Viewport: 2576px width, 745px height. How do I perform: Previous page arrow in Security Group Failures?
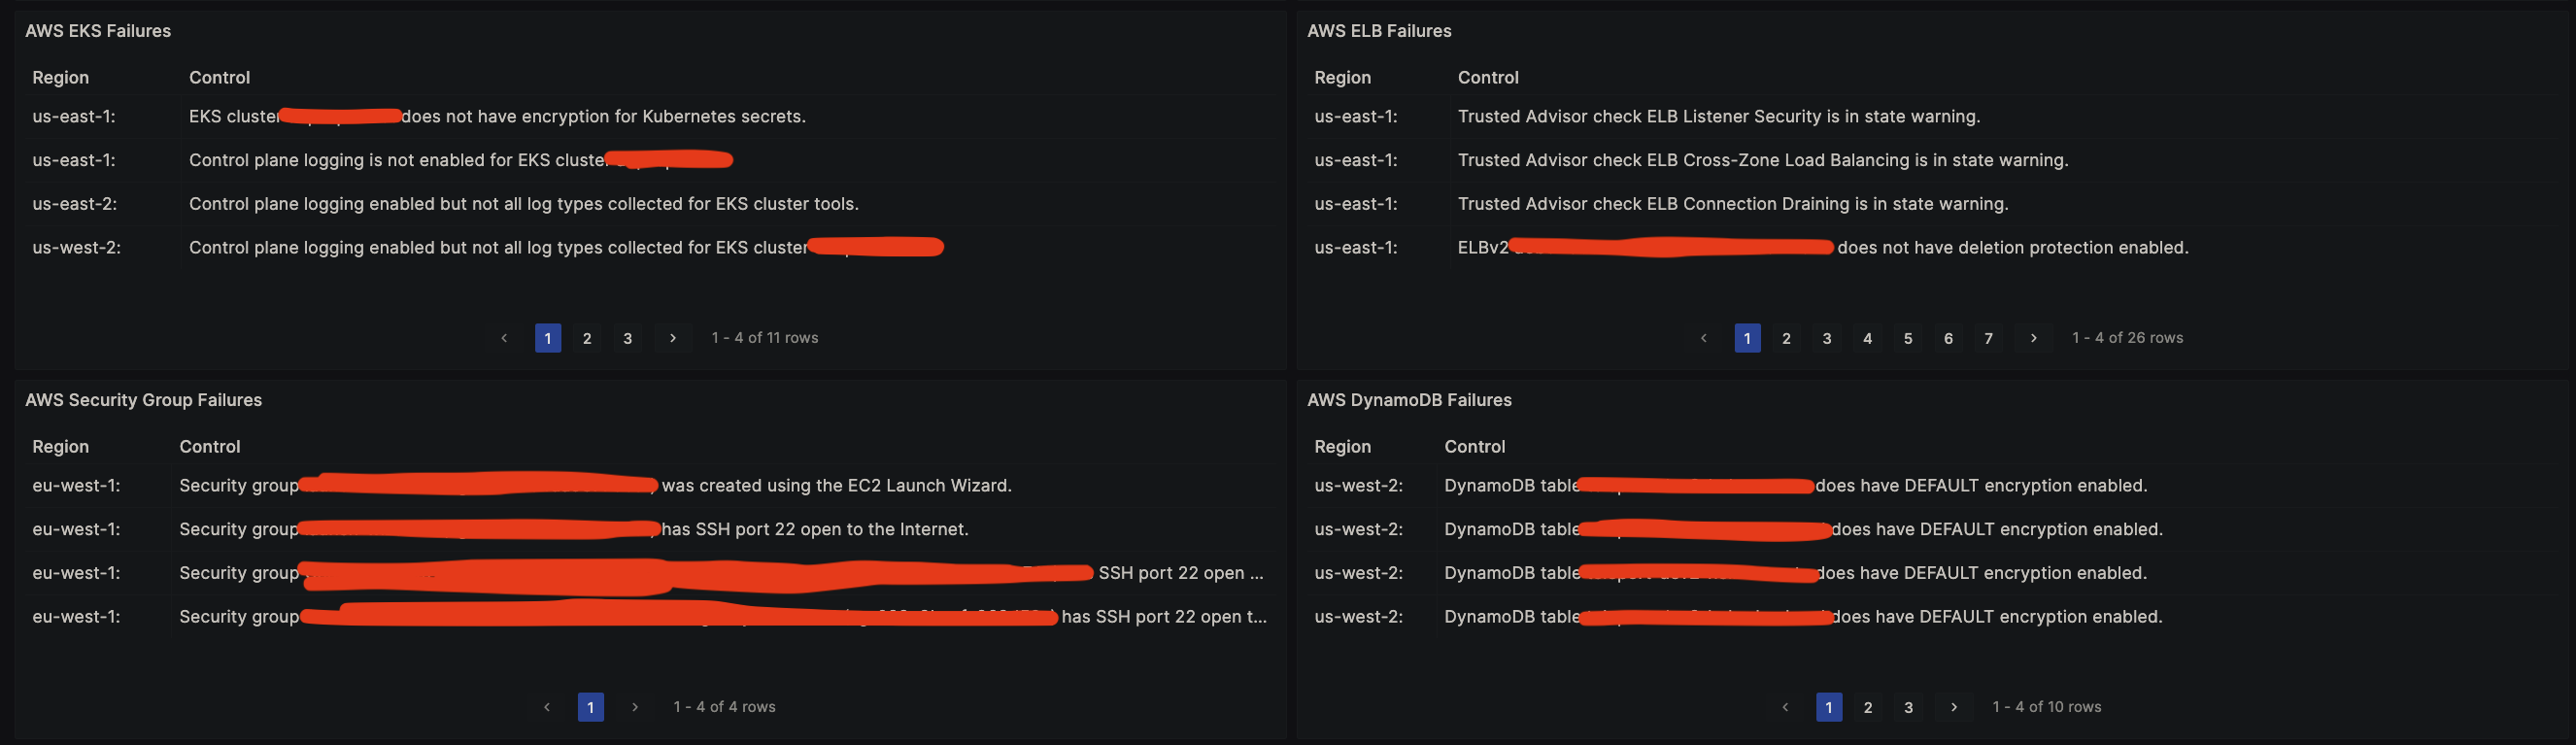[547, 707]
